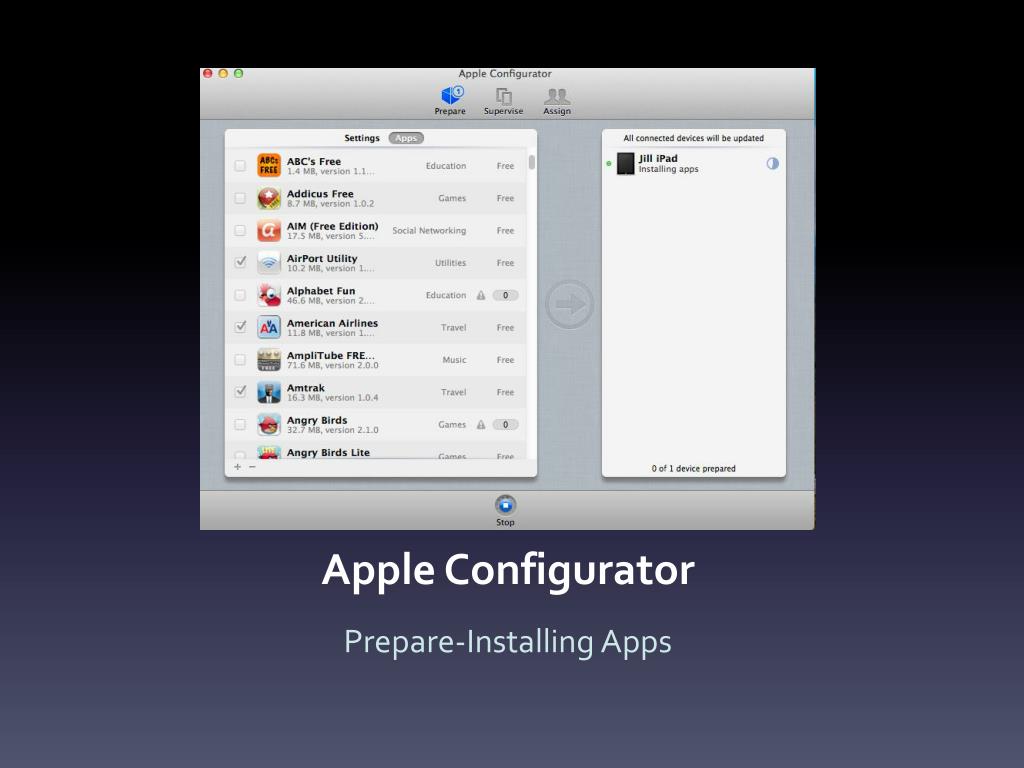Click the Jill iPad progress indicator
The image size is (1024, 768).
click(x=773, y=163)
